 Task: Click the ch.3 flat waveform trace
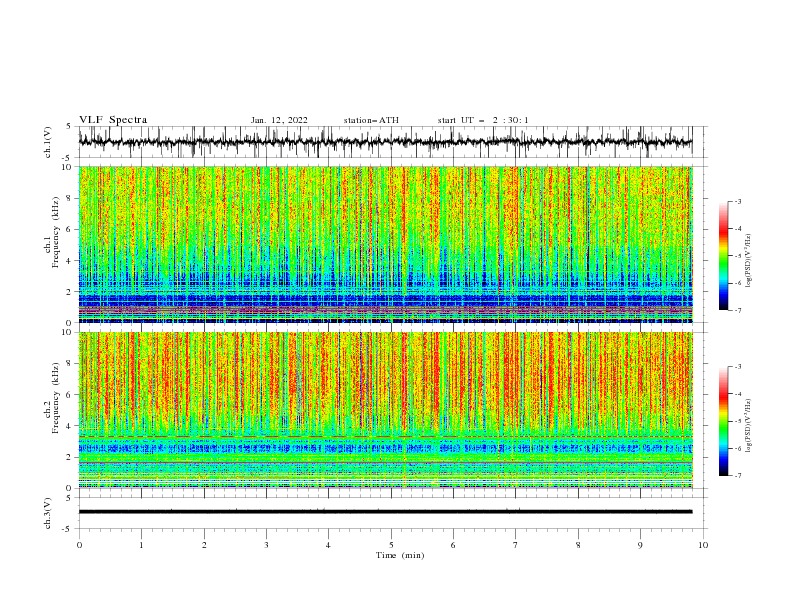(x=385, y=512)
